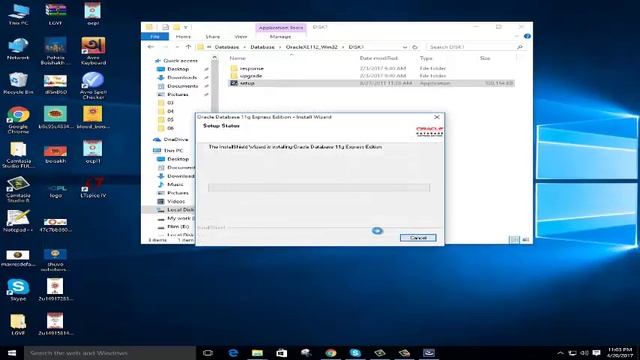Open the Avro Keyboard desktop shortcut
The image size is (640, 360).
pyautogui.click(x=93, y=51)
